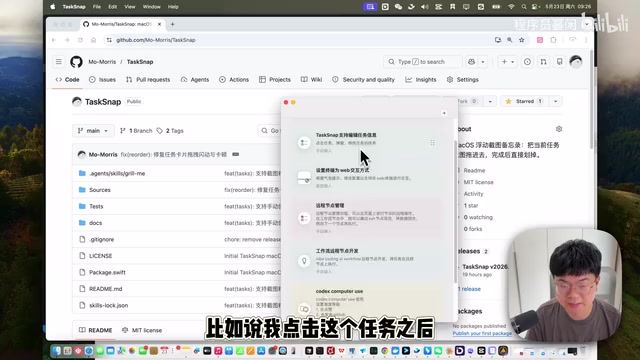Open the View menu
The image size is (640, 360).
(x=130, y=7)
